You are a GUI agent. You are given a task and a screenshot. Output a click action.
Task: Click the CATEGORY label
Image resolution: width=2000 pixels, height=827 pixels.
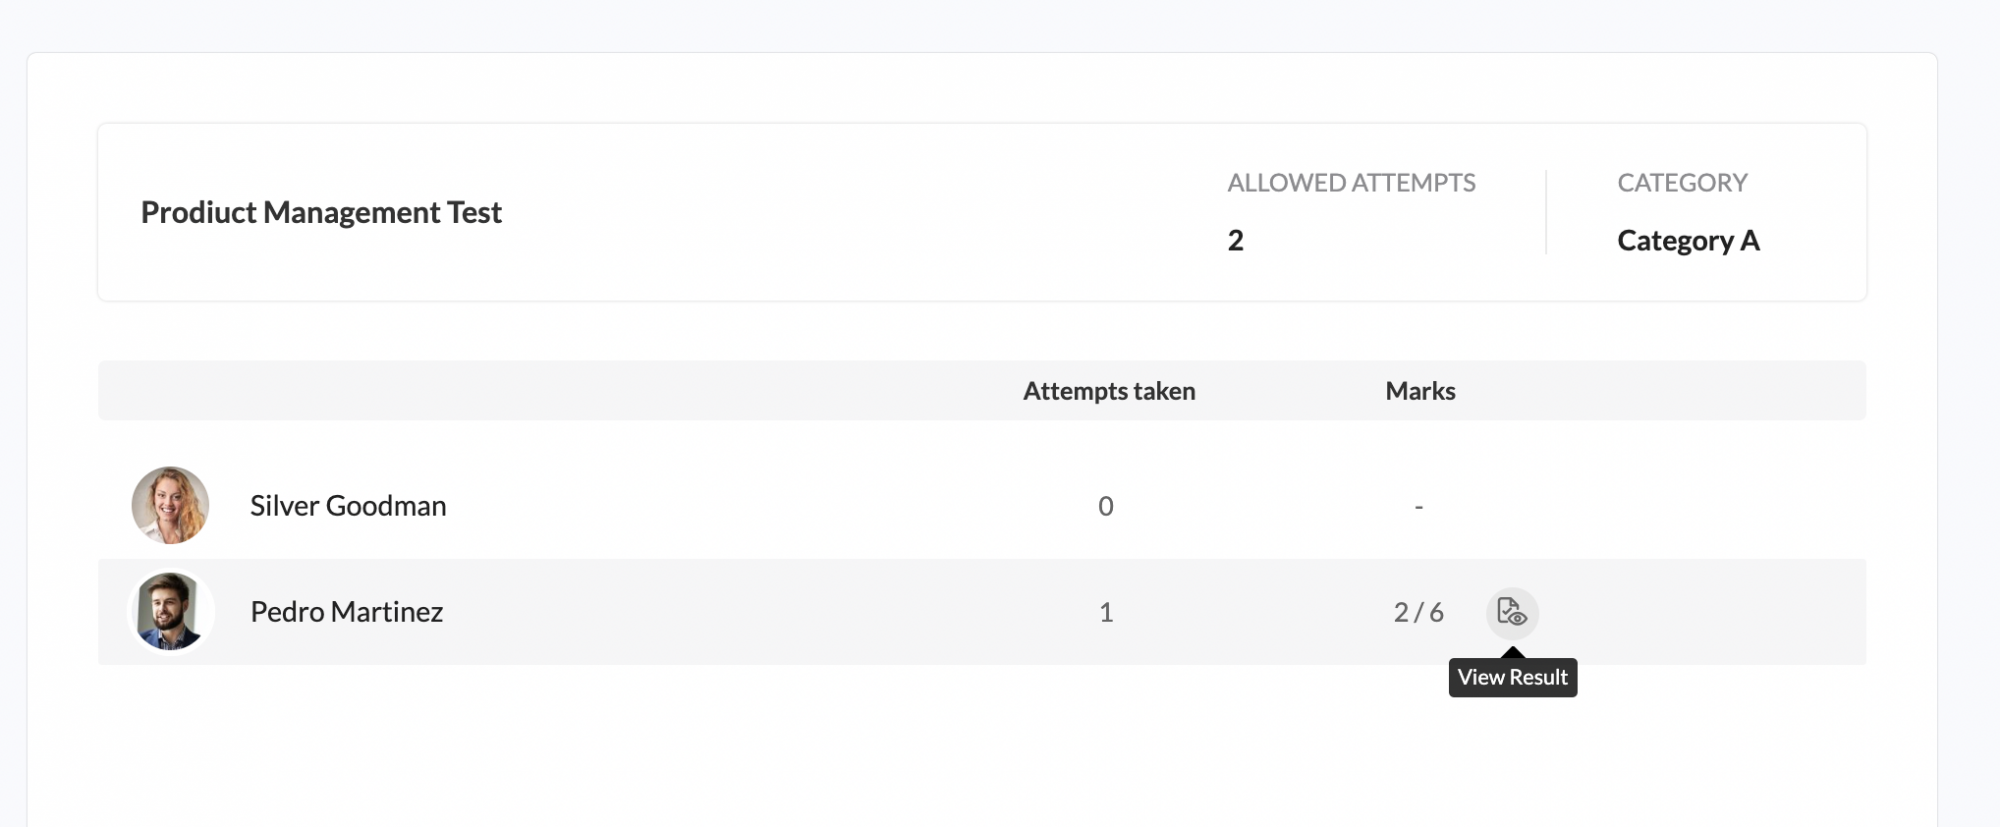[1682, 183]
